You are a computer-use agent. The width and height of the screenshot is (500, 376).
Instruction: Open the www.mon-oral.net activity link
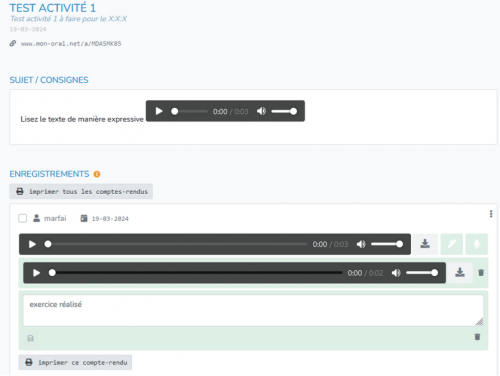71,44
